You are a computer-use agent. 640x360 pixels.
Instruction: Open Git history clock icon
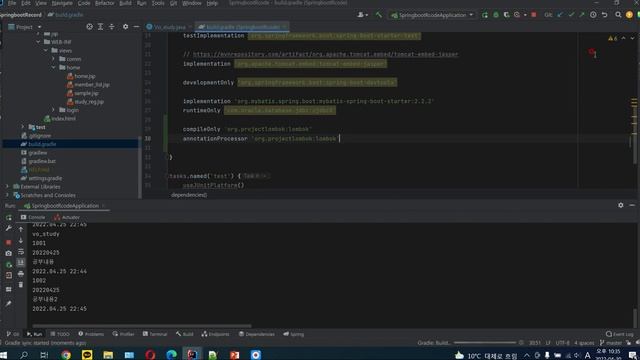pyautogui.click(x=593, y=15)
